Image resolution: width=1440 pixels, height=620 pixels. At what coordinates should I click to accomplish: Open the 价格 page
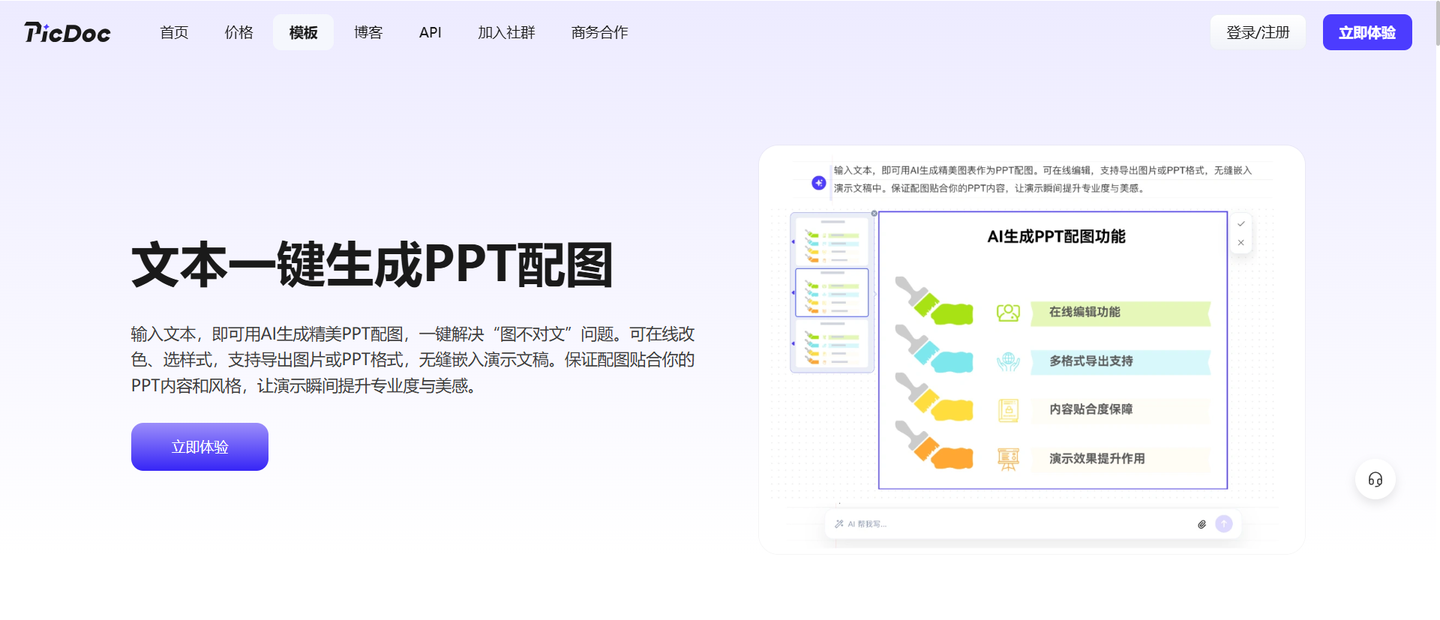239,32
